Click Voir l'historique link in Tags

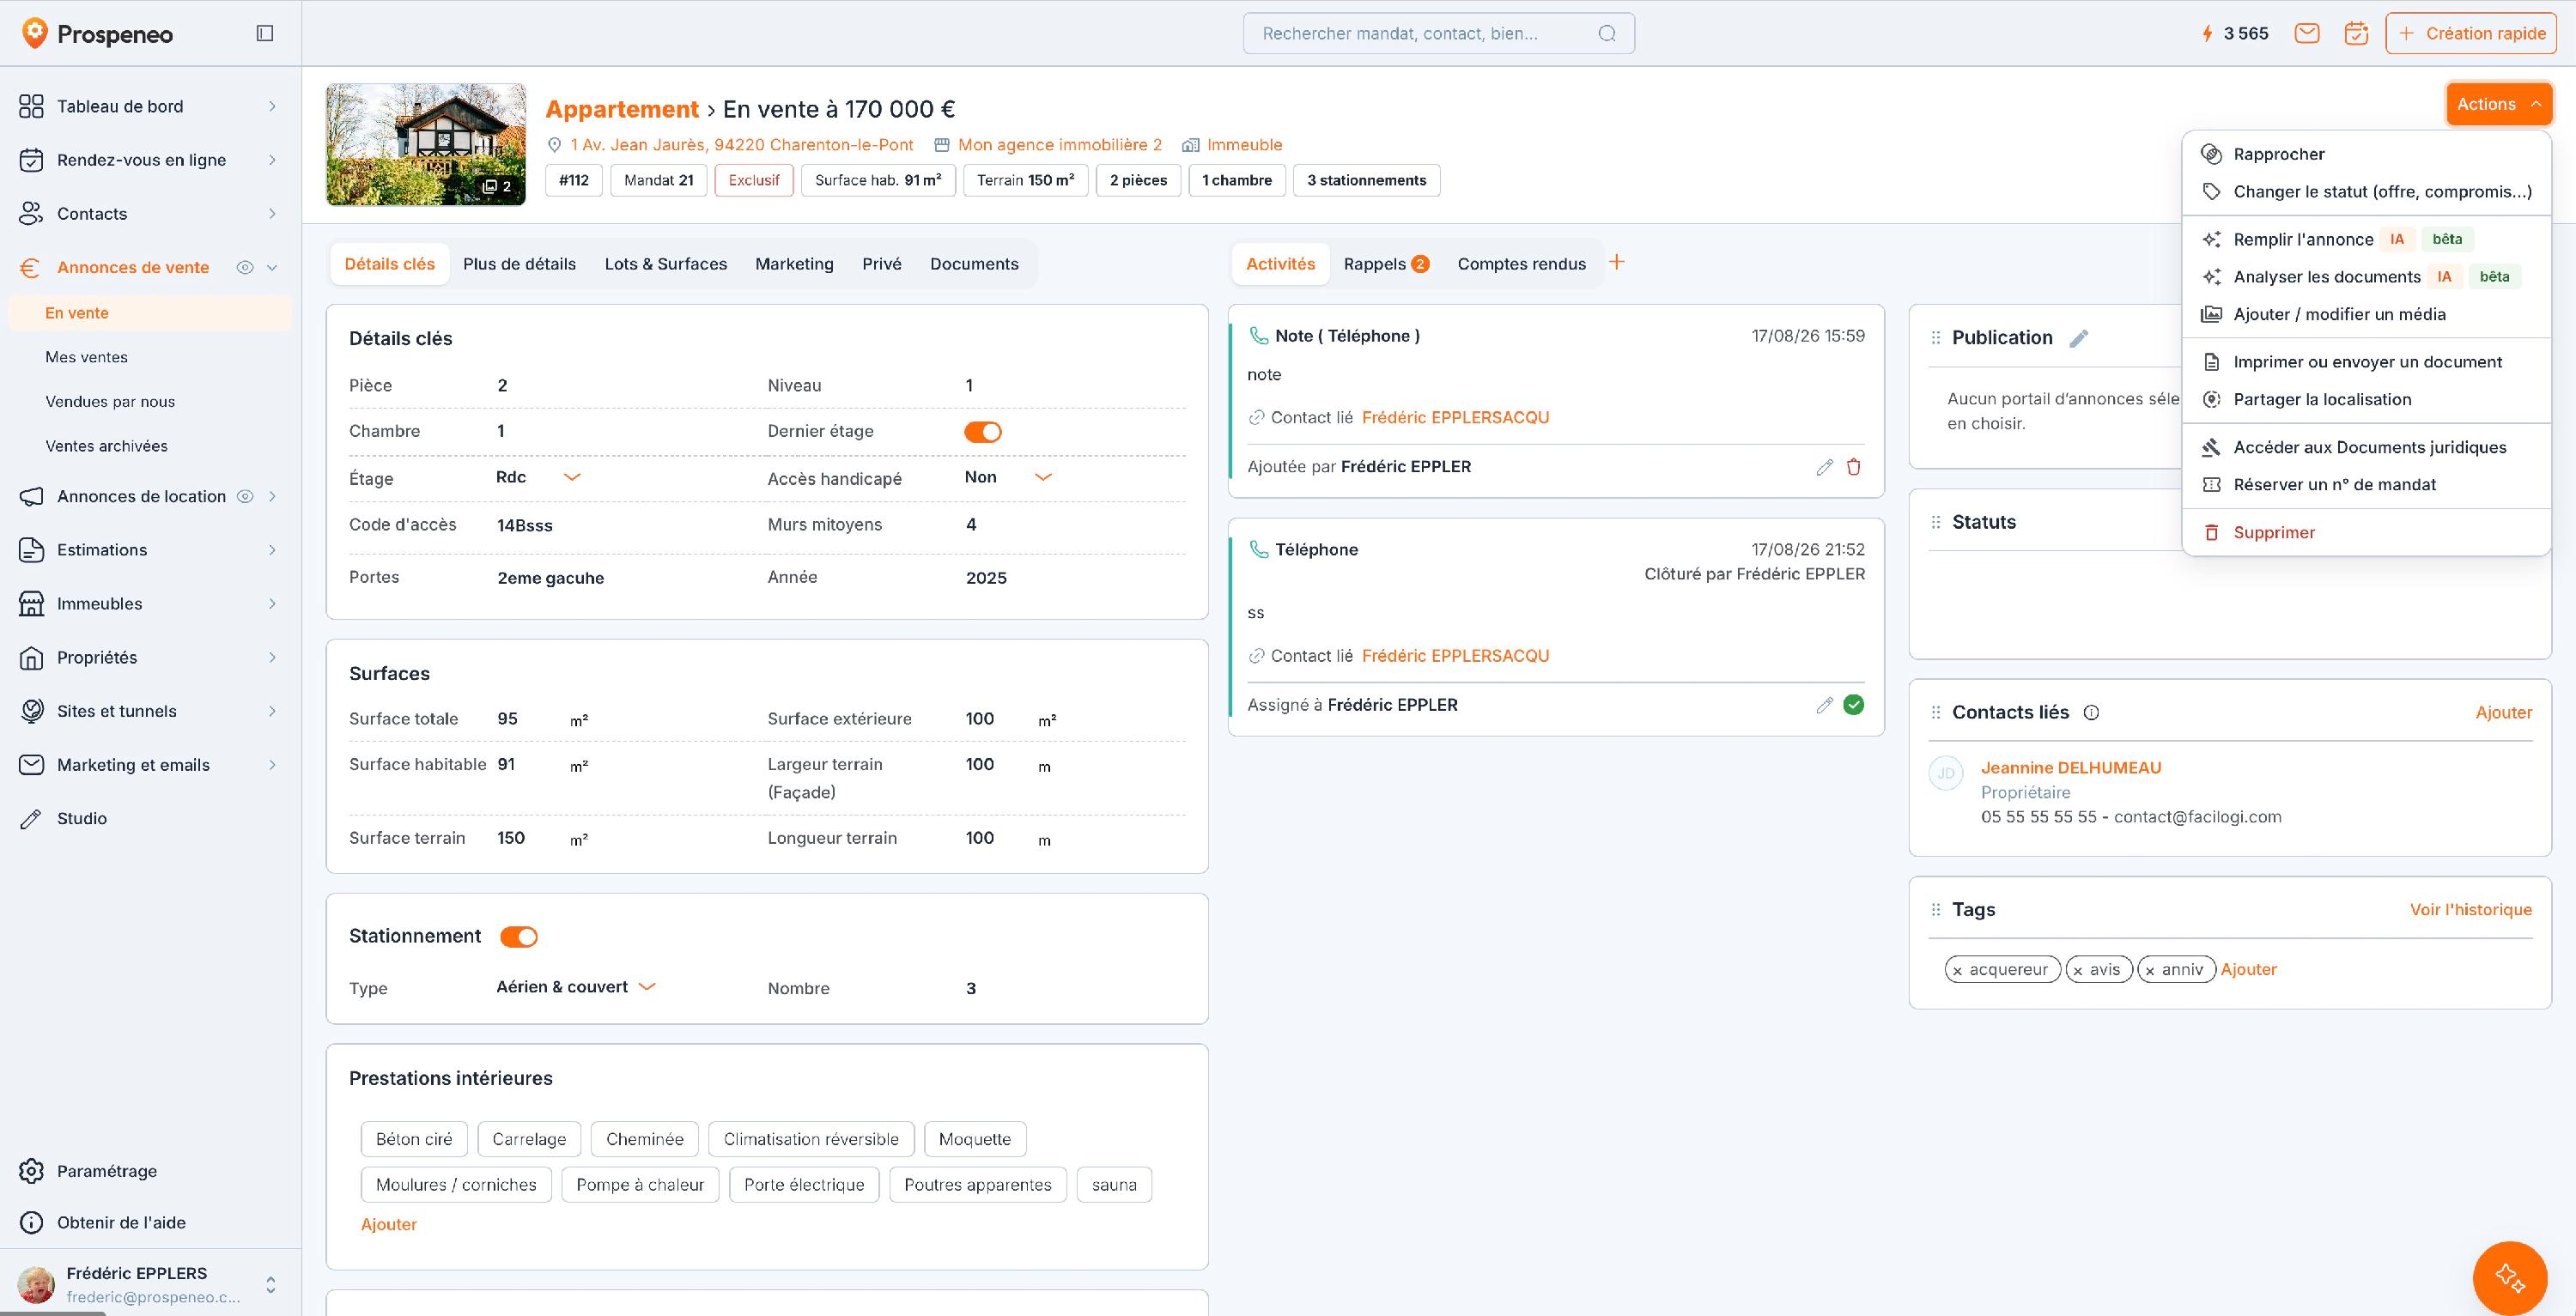2470,909
